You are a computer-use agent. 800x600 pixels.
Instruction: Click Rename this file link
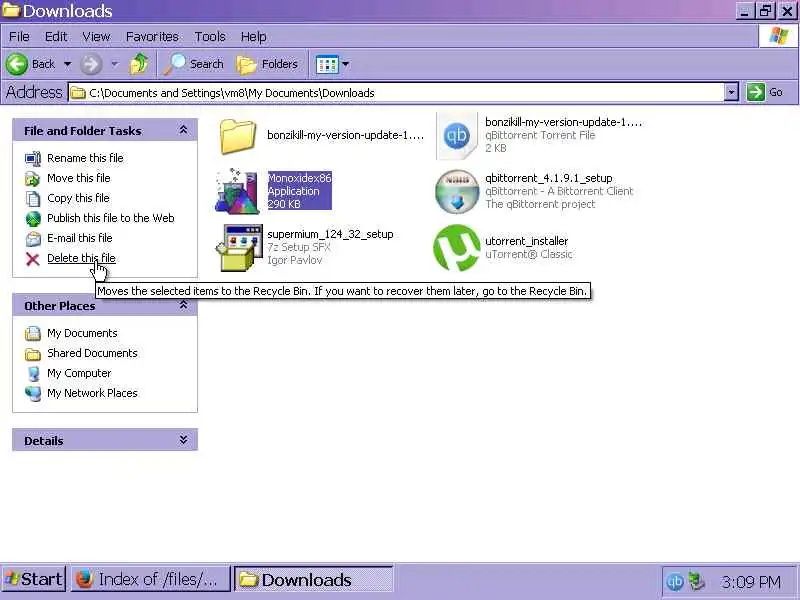[85, 158]
